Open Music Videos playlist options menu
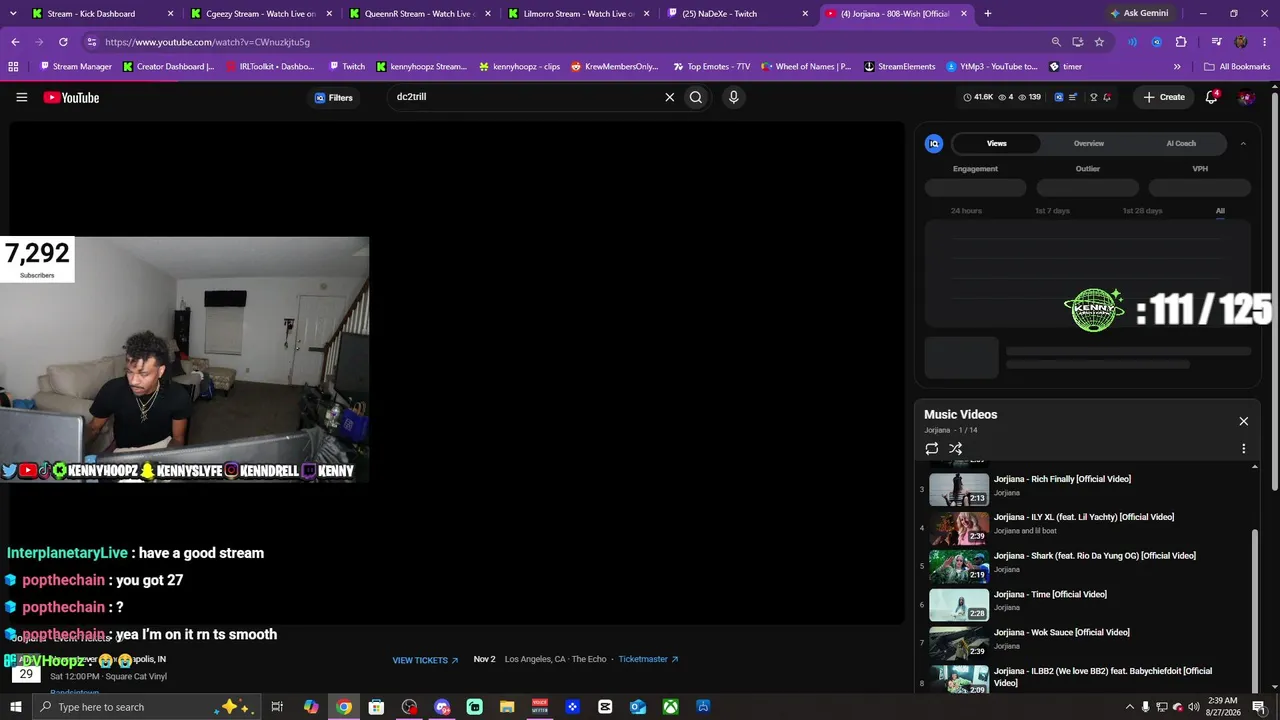The height and width of the screenshot is (720, 1280). tap(1244, 449)
